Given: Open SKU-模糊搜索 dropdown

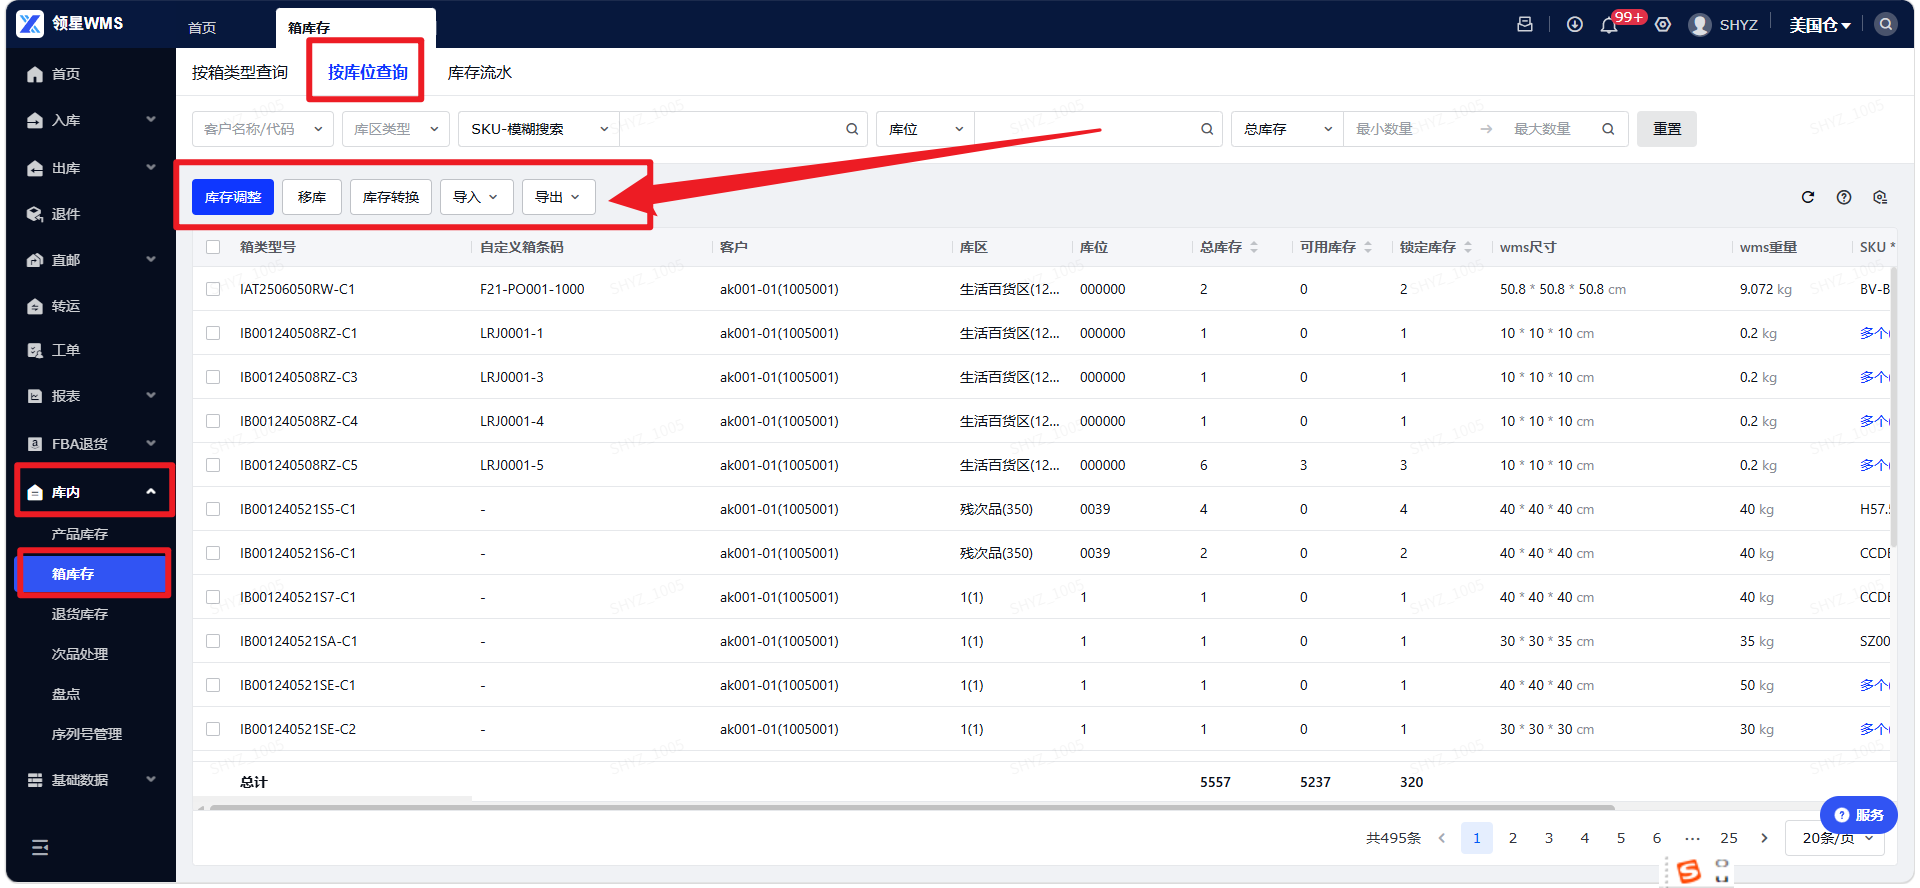Looking at the screenshot, I should tap(539, 129).
